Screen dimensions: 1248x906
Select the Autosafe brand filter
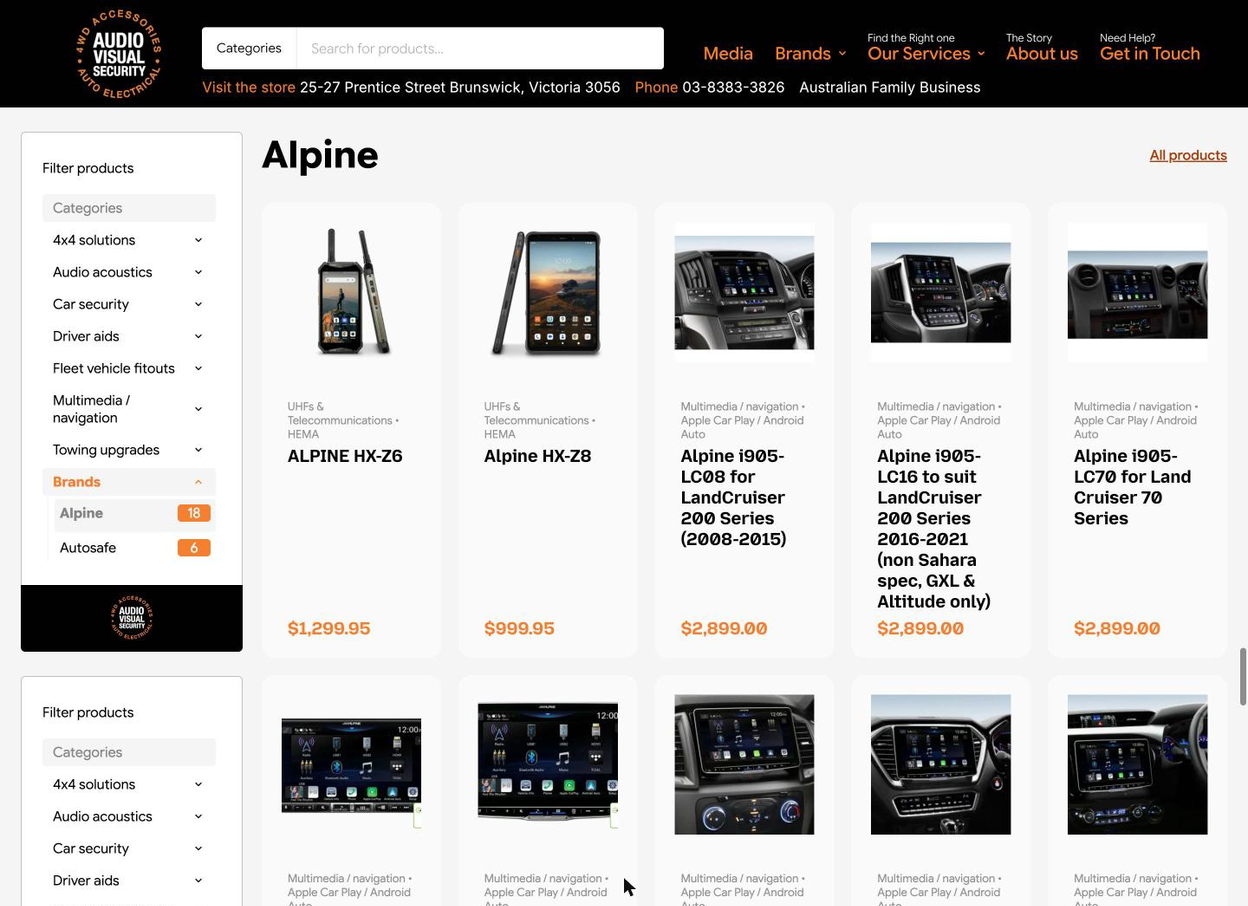(133, 548)
